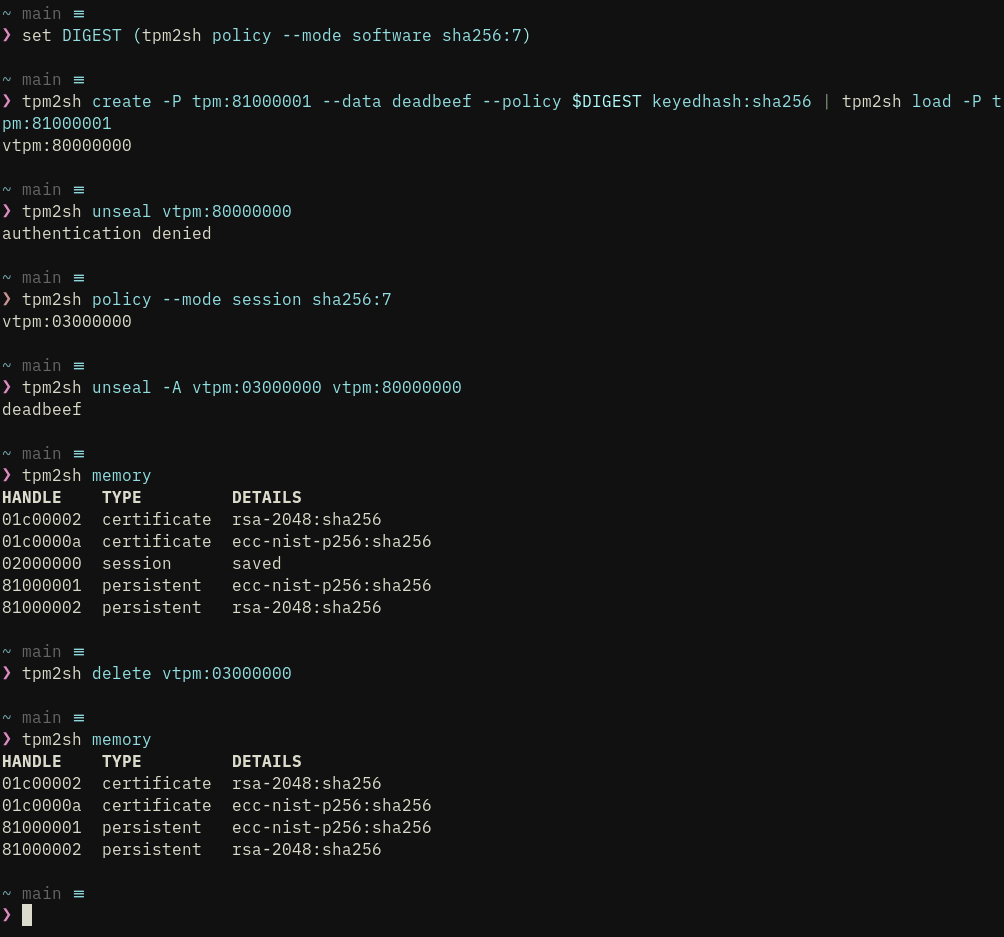Click the git status glyph on the topmost prompt
The height and width of the screenshot is (937, 1004).
tap(79, 14)
